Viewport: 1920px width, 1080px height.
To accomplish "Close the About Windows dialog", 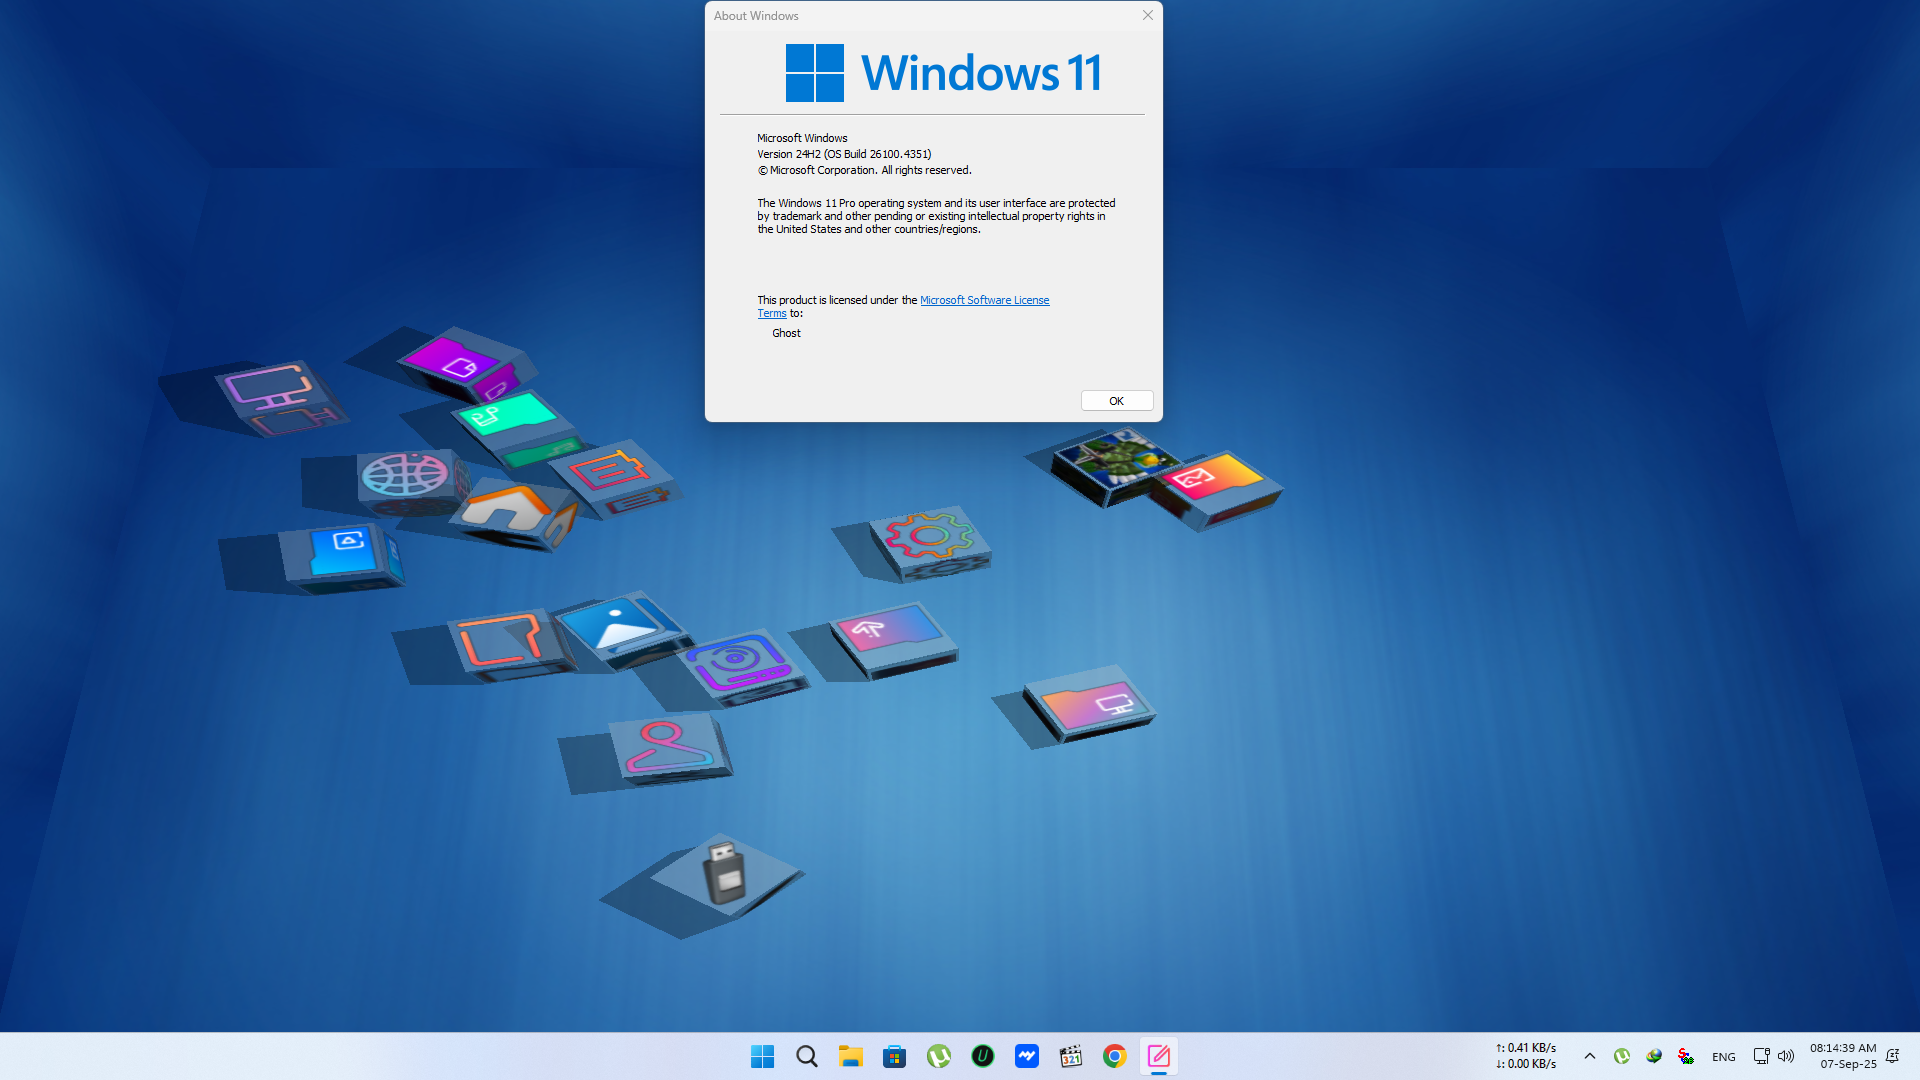I will pyautogui.click(x=1147, y=15).
